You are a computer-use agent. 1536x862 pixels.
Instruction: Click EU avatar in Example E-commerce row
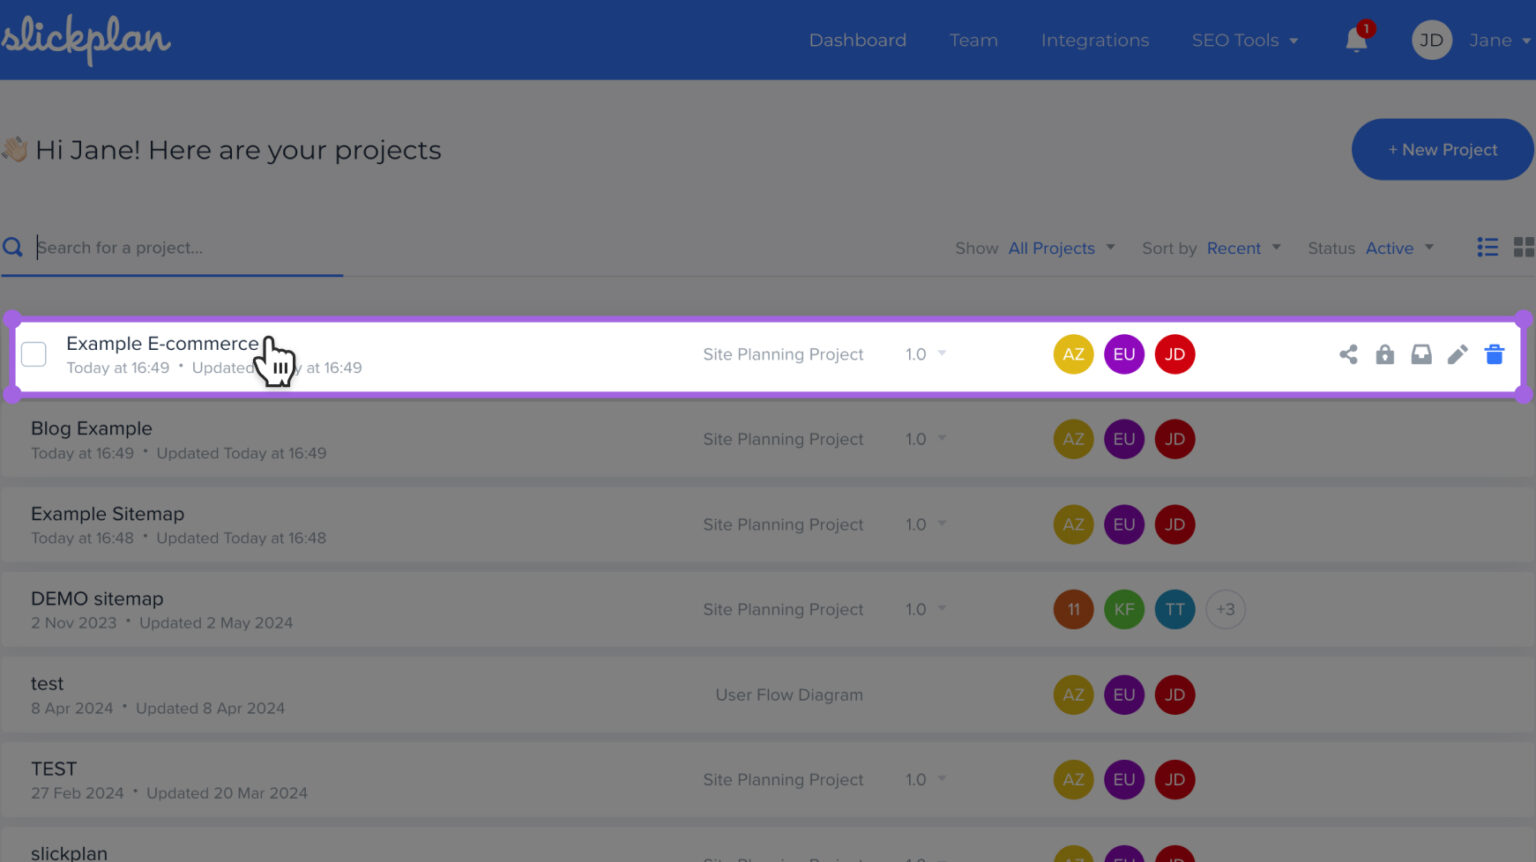(x=1124, y=354)
